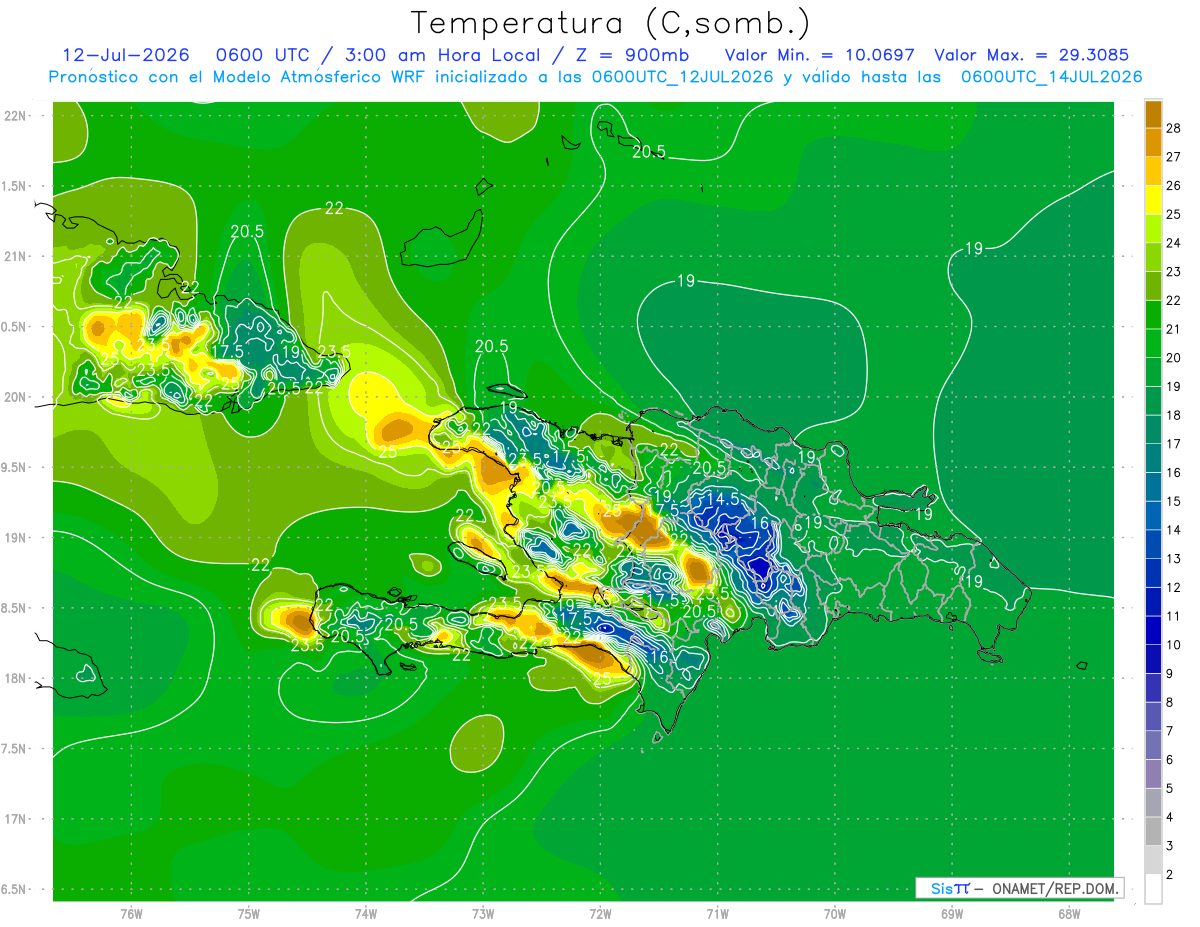
Task: Click the legend value 2
Action: click(x=1169, y=875)
